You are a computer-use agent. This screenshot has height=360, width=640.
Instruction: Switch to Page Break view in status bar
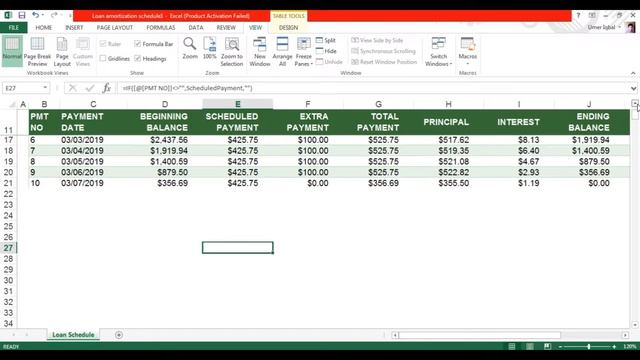(547, 347)
